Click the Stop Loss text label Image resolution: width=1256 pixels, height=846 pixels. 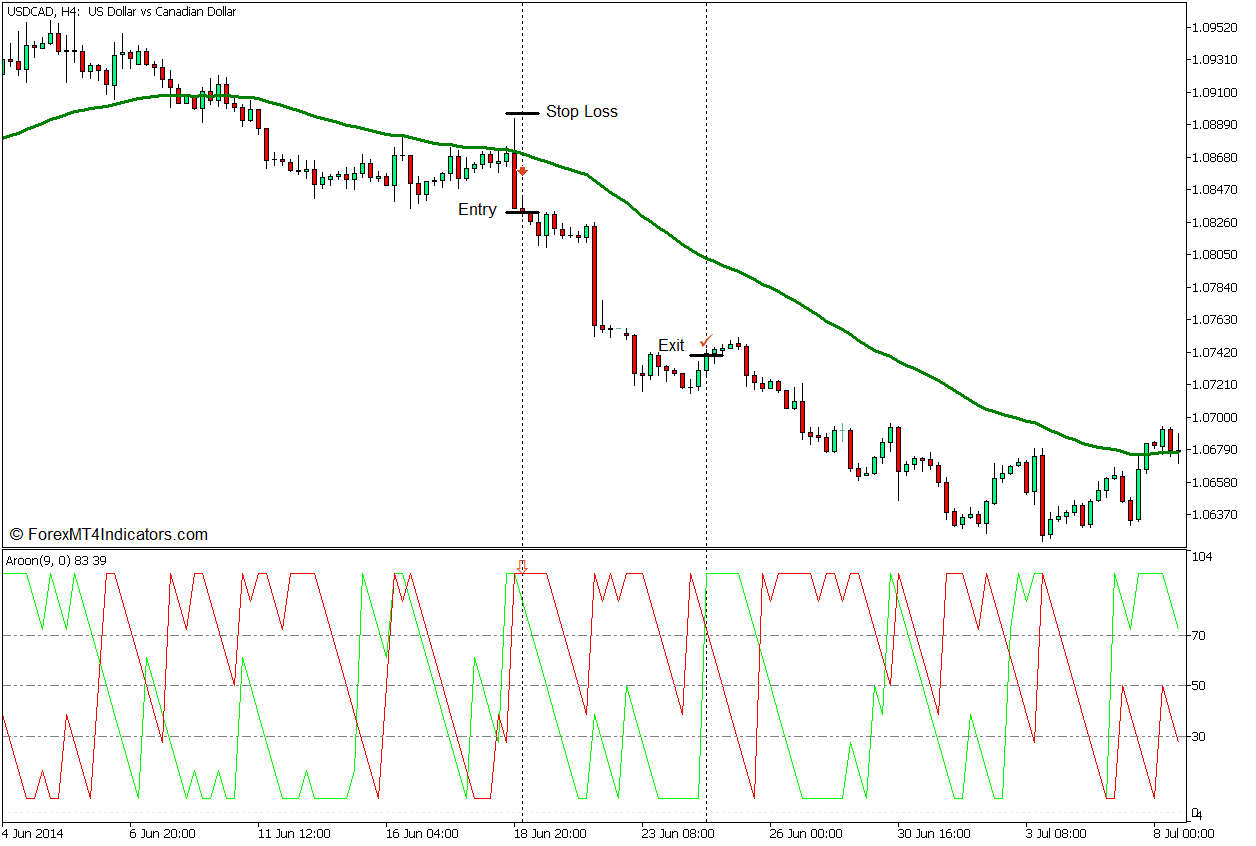581,112
